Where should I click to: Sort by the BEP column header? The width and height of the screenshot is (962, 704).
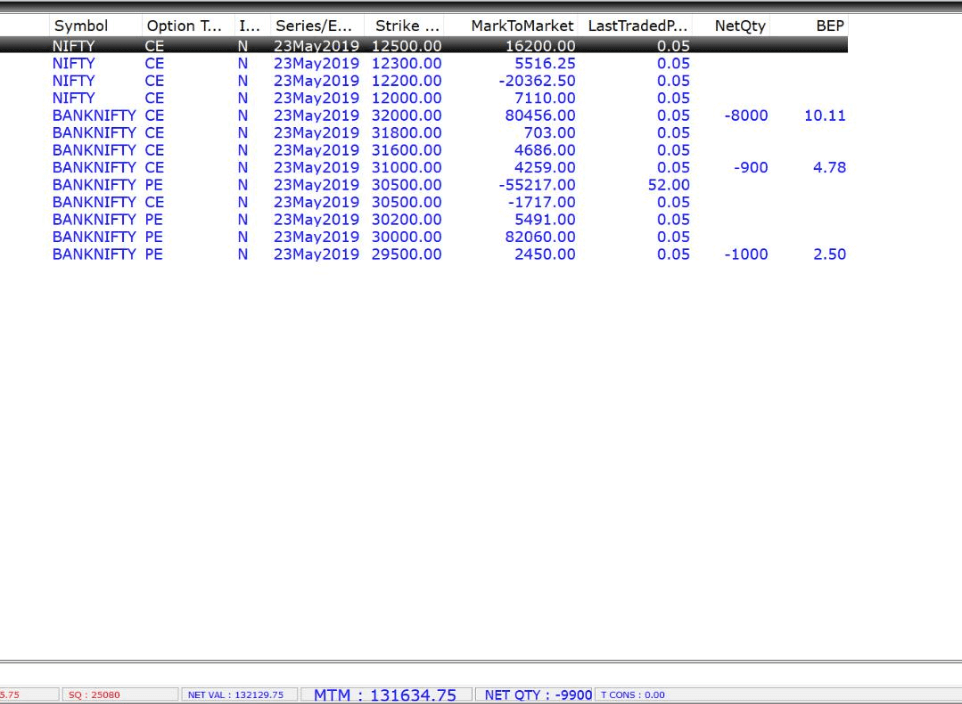(x=809, y=26)
